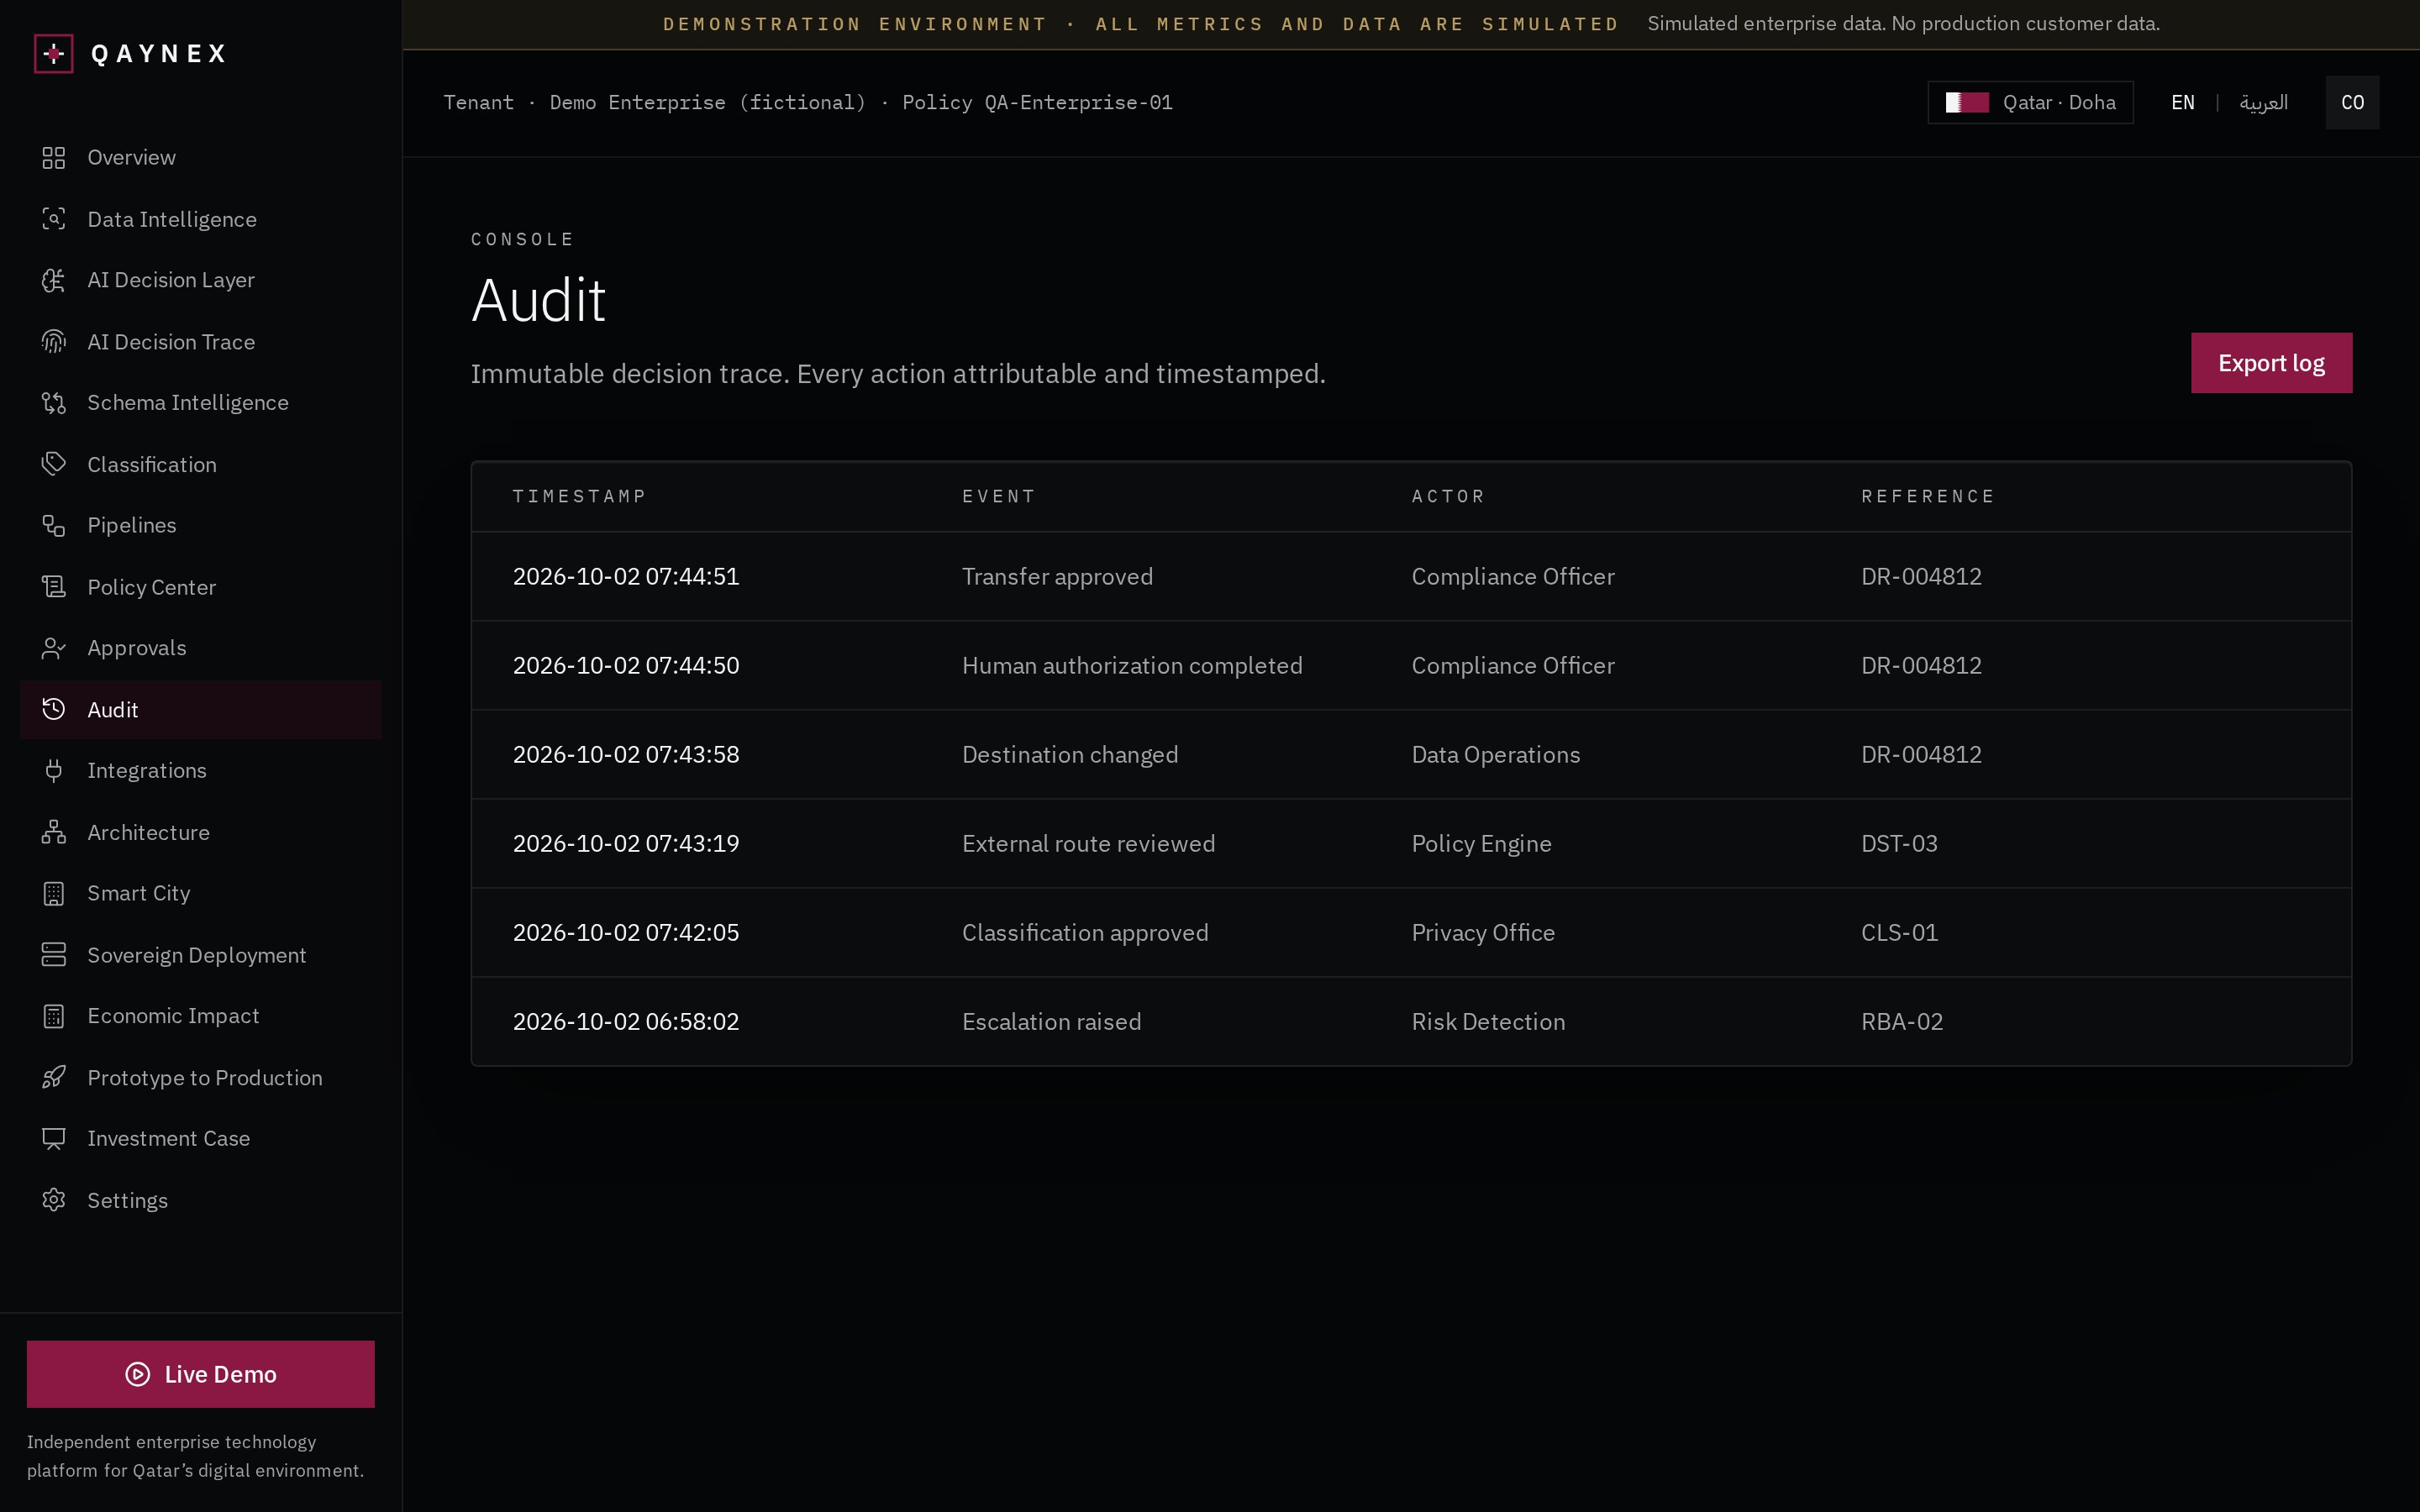Click the Destination changed event
This screenshot has width=2420, height=1512.
click(x=1070, y=755)
